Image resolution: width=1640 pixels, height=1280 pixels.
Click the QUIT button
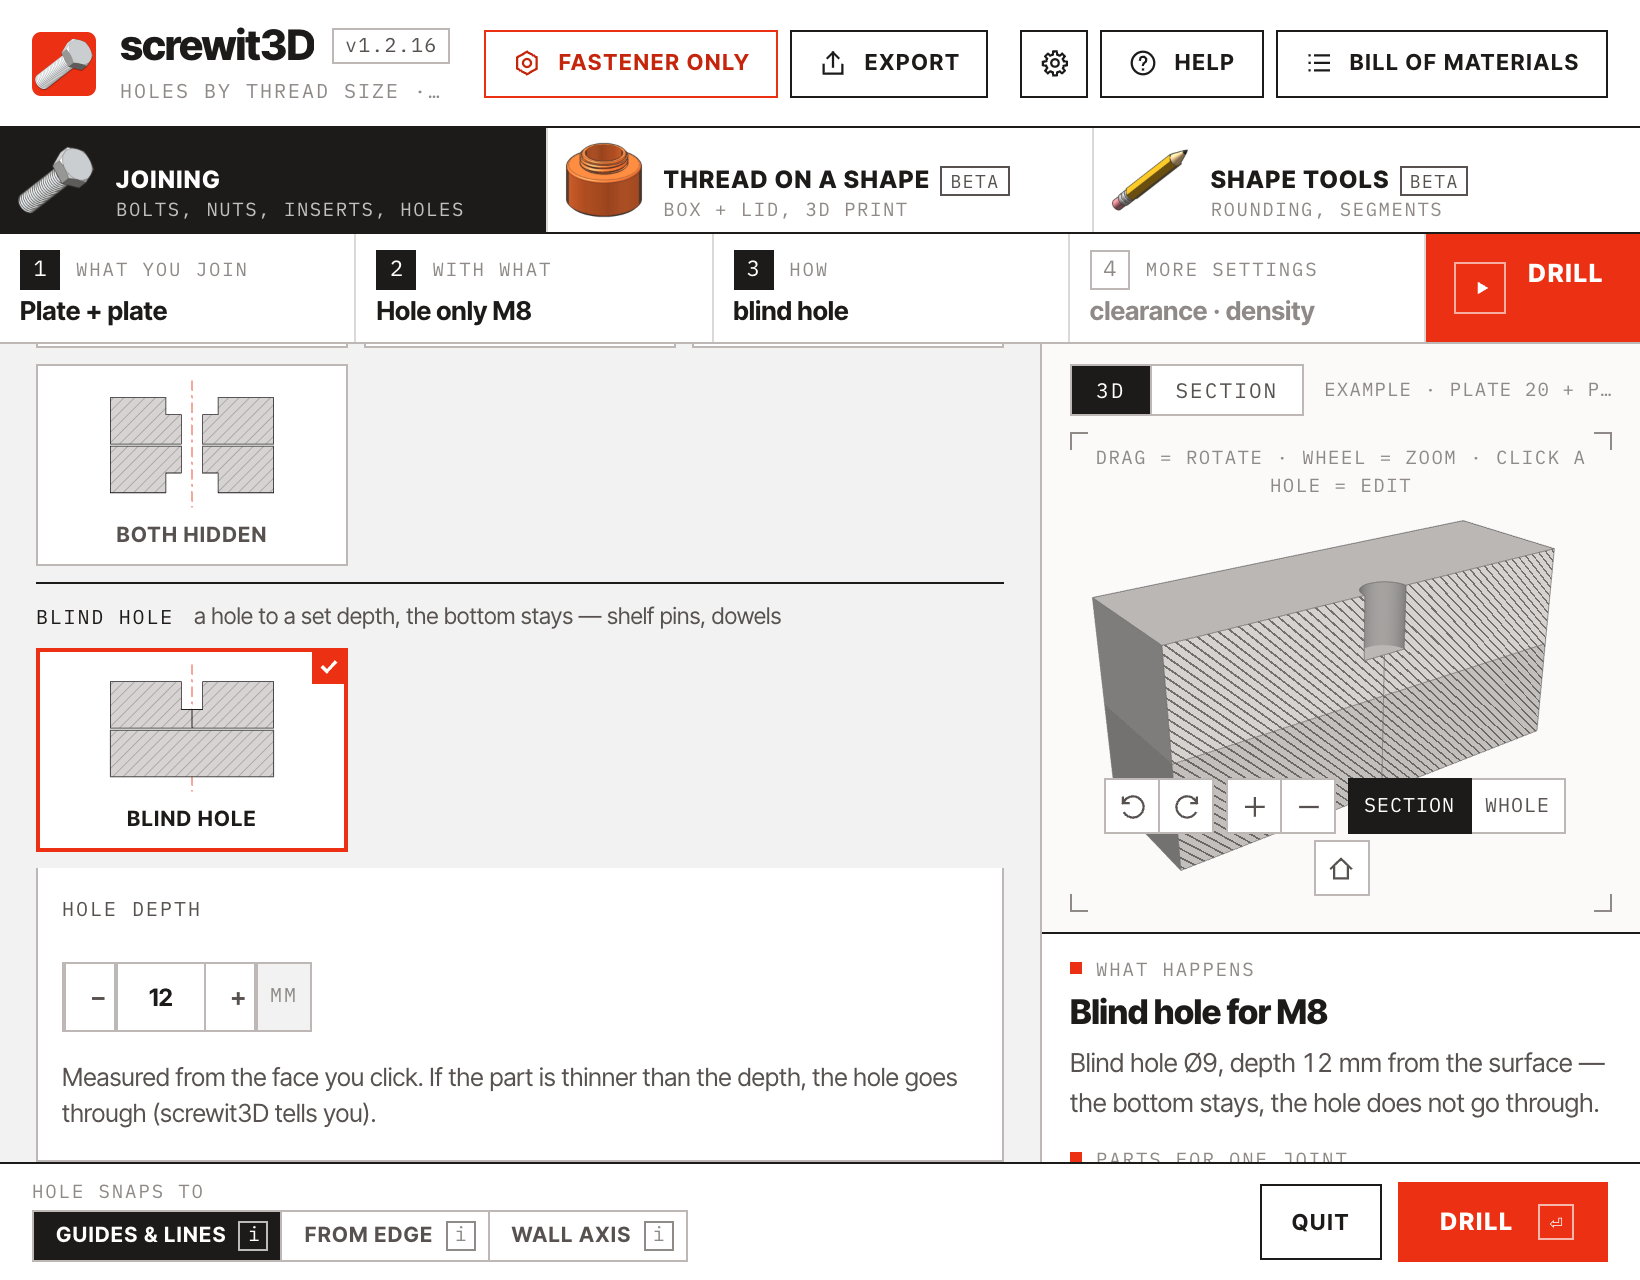pos(1320,1222)
